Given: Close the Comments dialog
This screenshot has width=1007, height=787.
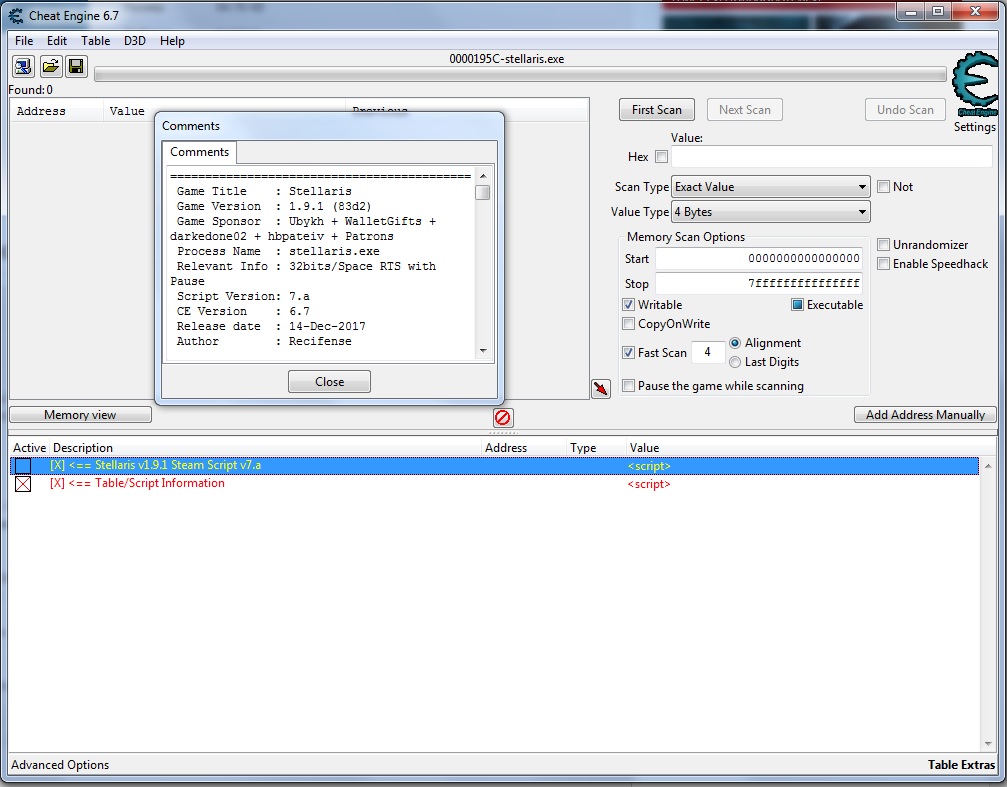Looking at the screenshot, I should pyautogui.click(x=329, y=382).
